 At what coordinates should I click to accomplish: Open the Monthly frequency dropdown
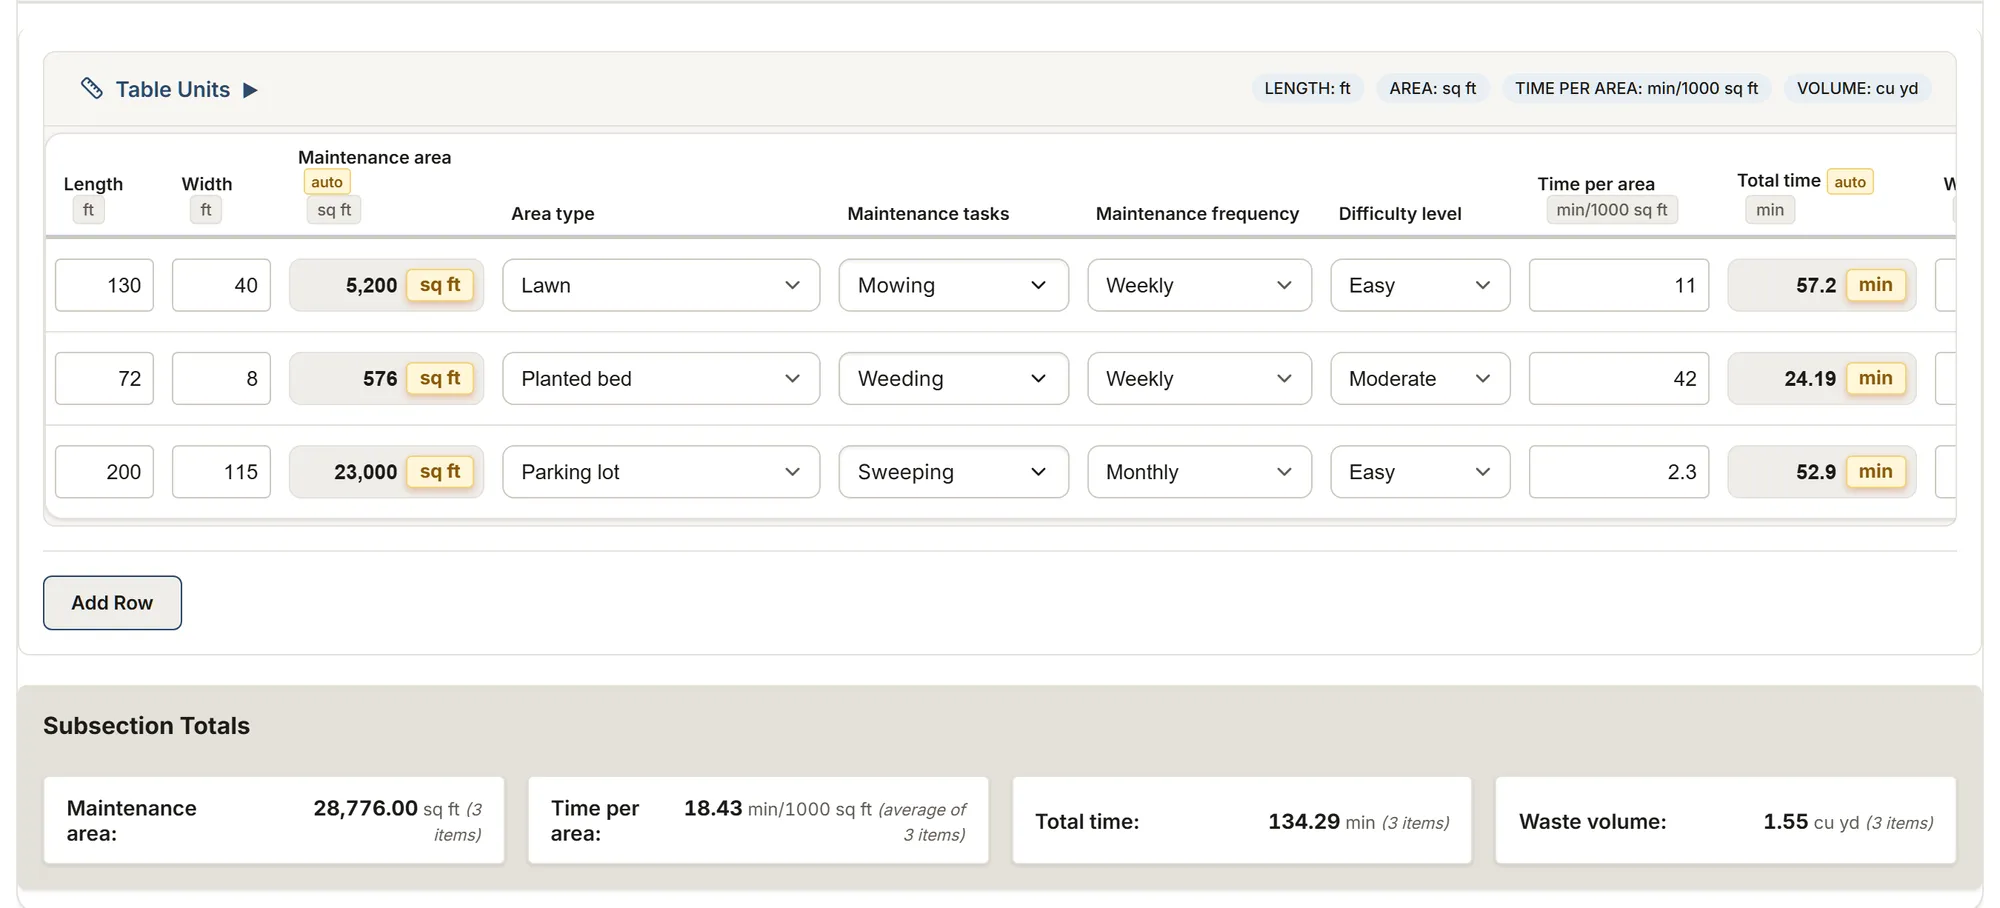tap(1199, 471)
